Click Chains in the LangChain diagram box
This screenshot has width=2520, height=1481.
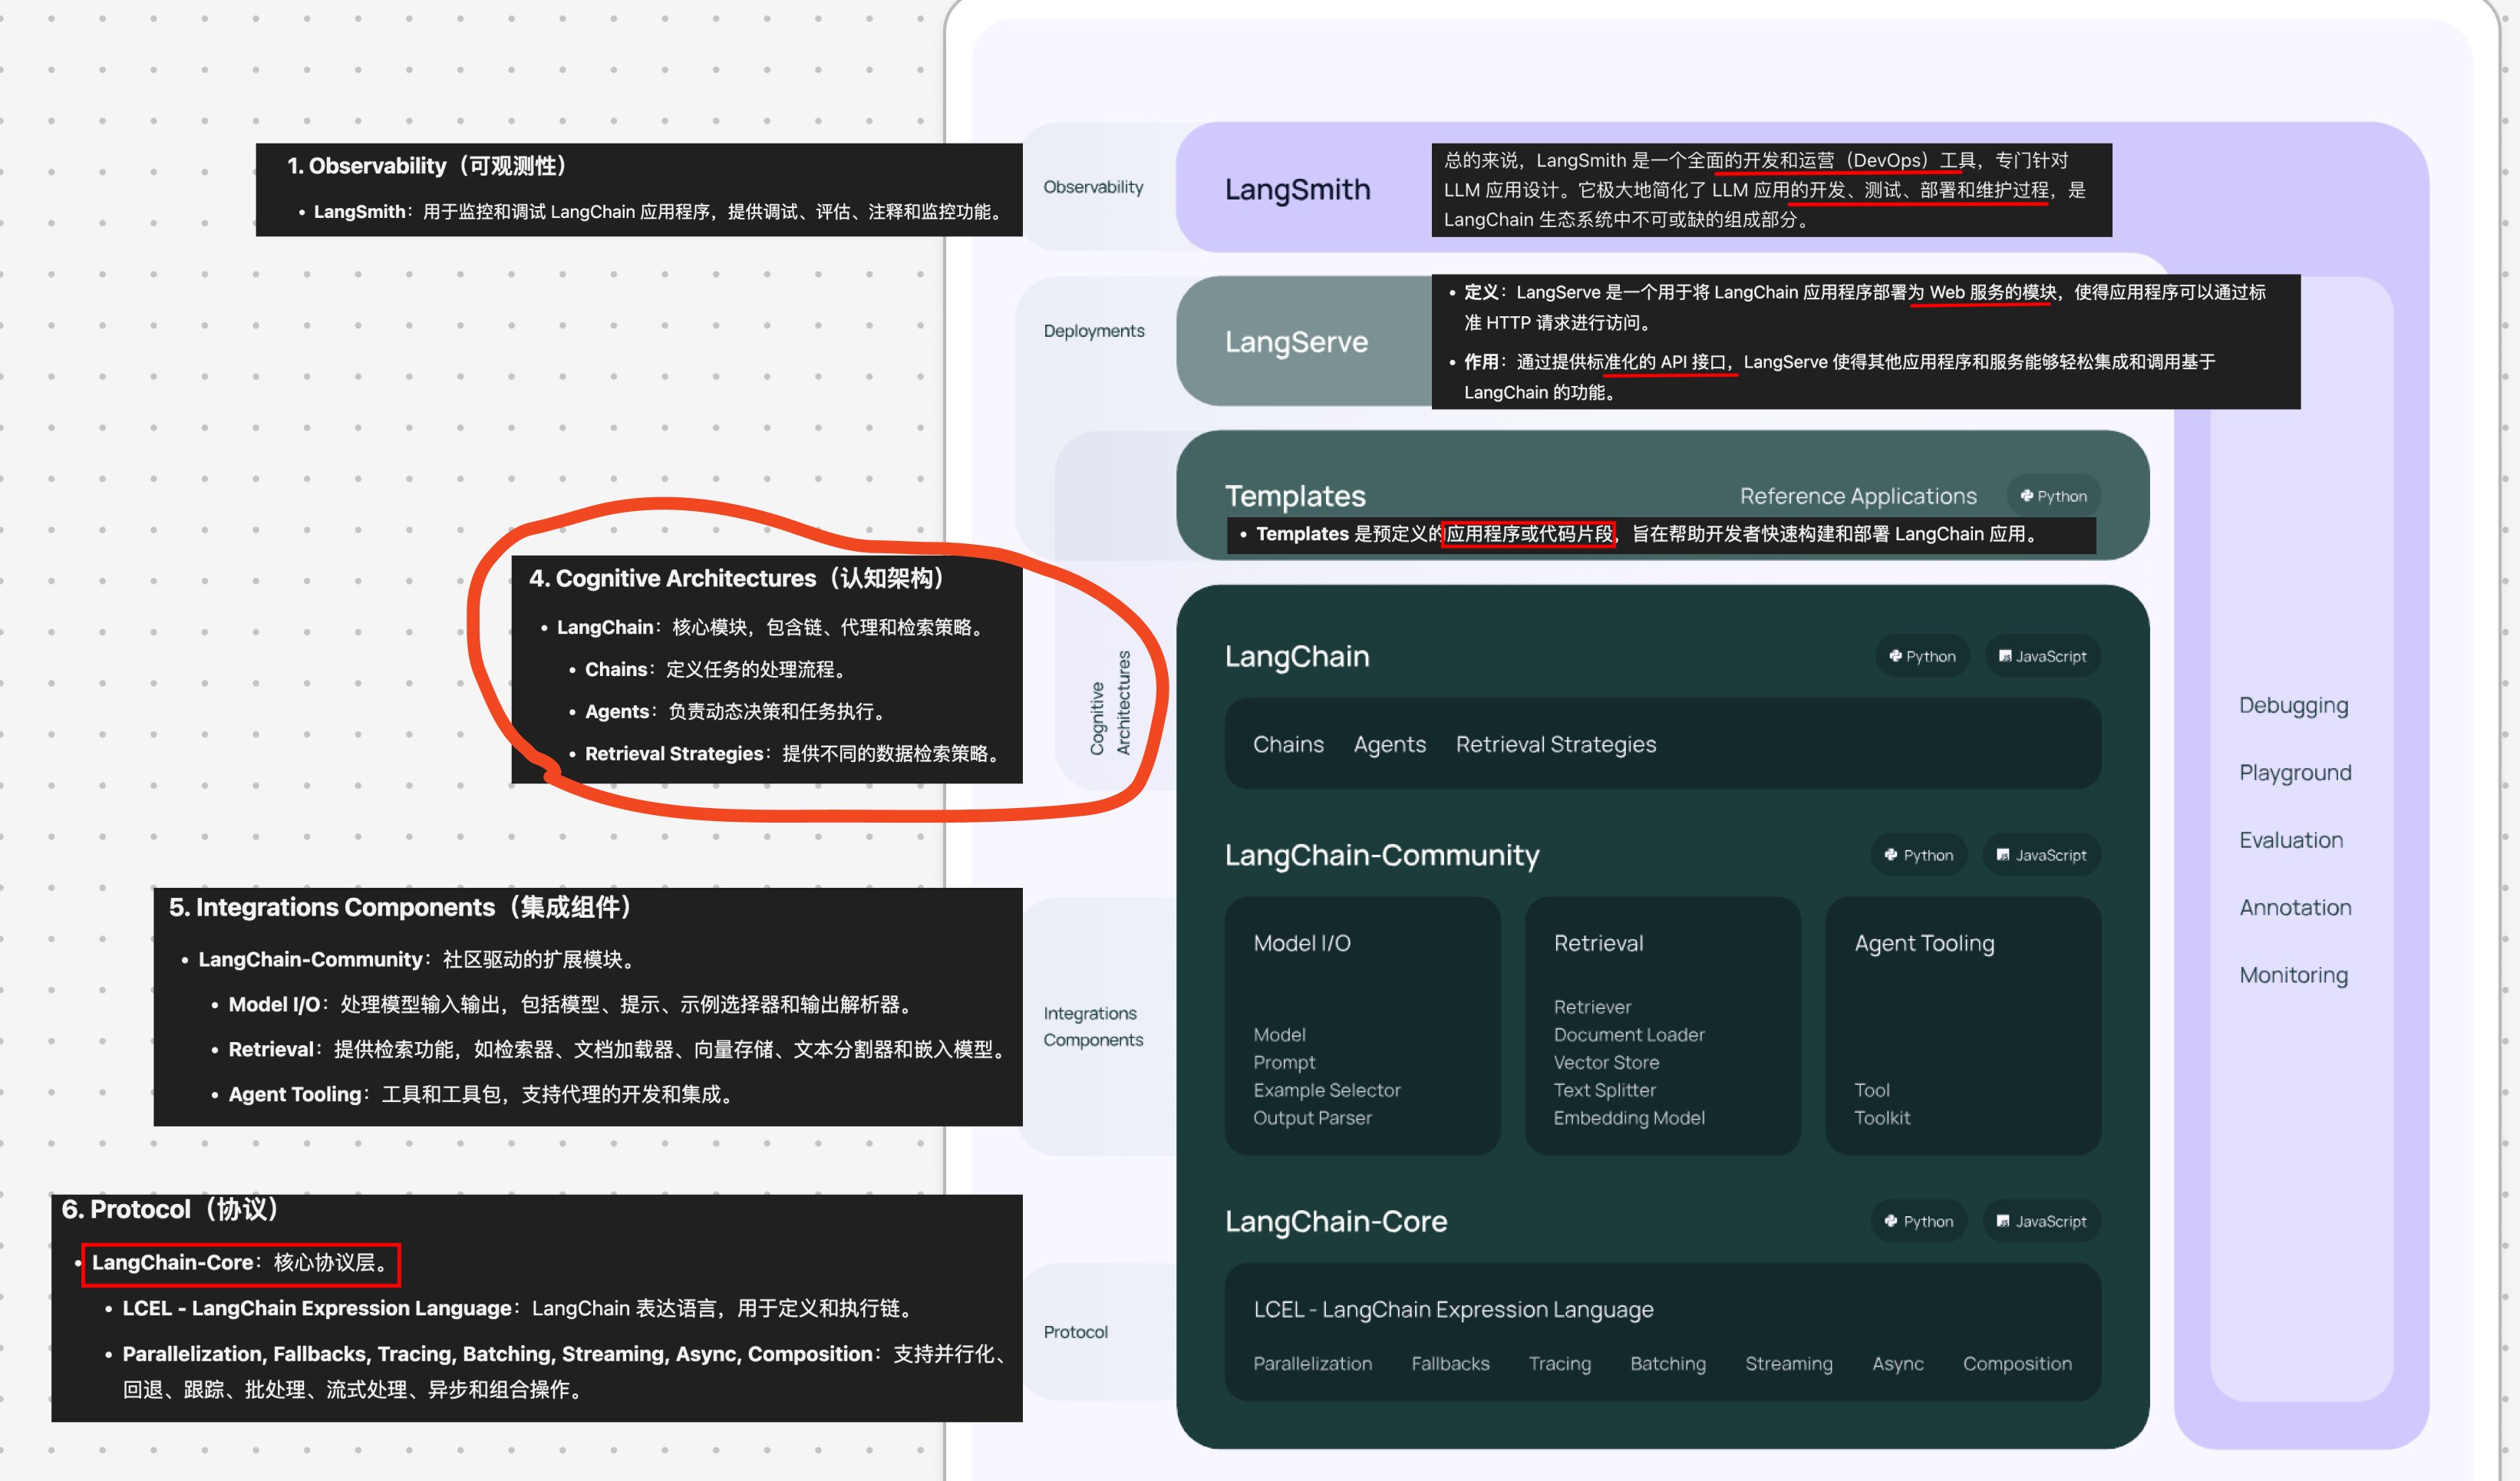point(1288,744)
